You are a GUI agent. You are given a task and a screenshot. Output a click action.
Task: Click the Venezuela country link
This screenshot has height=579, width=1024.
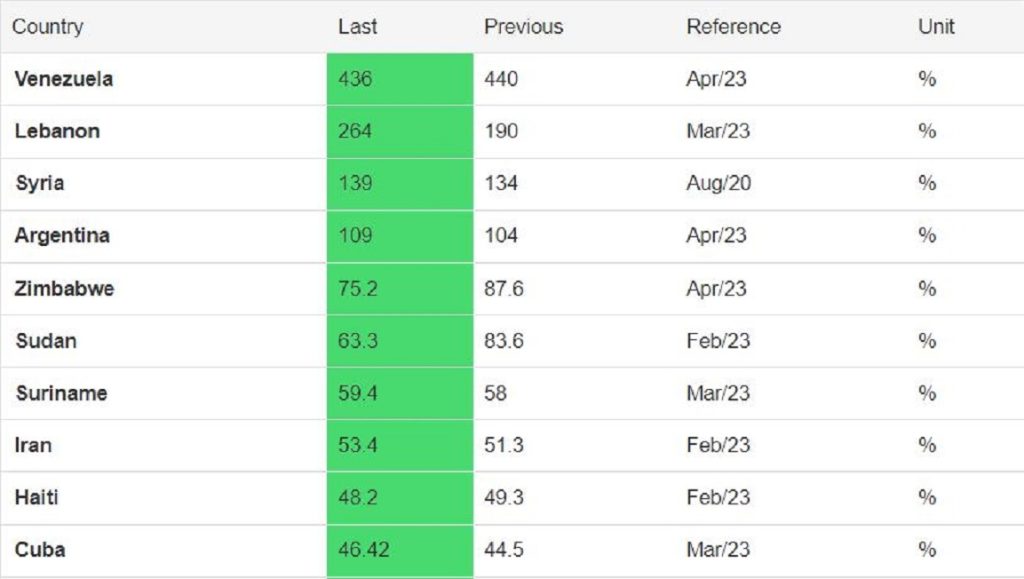63,79
